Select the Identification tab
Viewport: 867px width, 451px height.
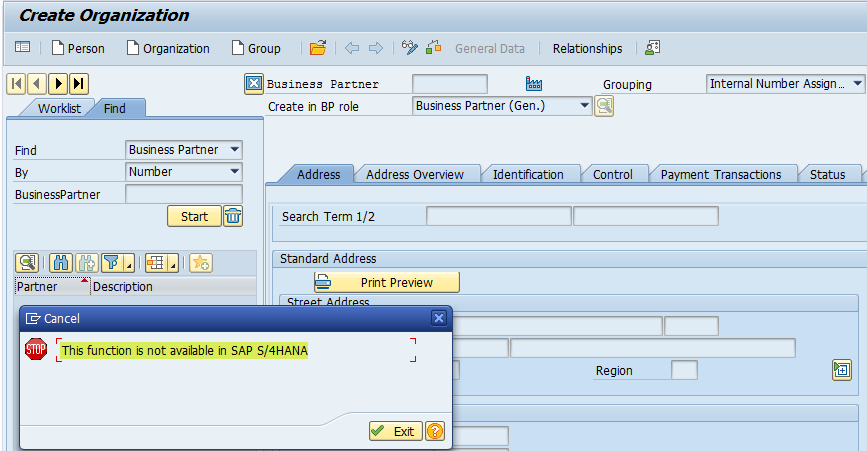(x=528, y=175)
